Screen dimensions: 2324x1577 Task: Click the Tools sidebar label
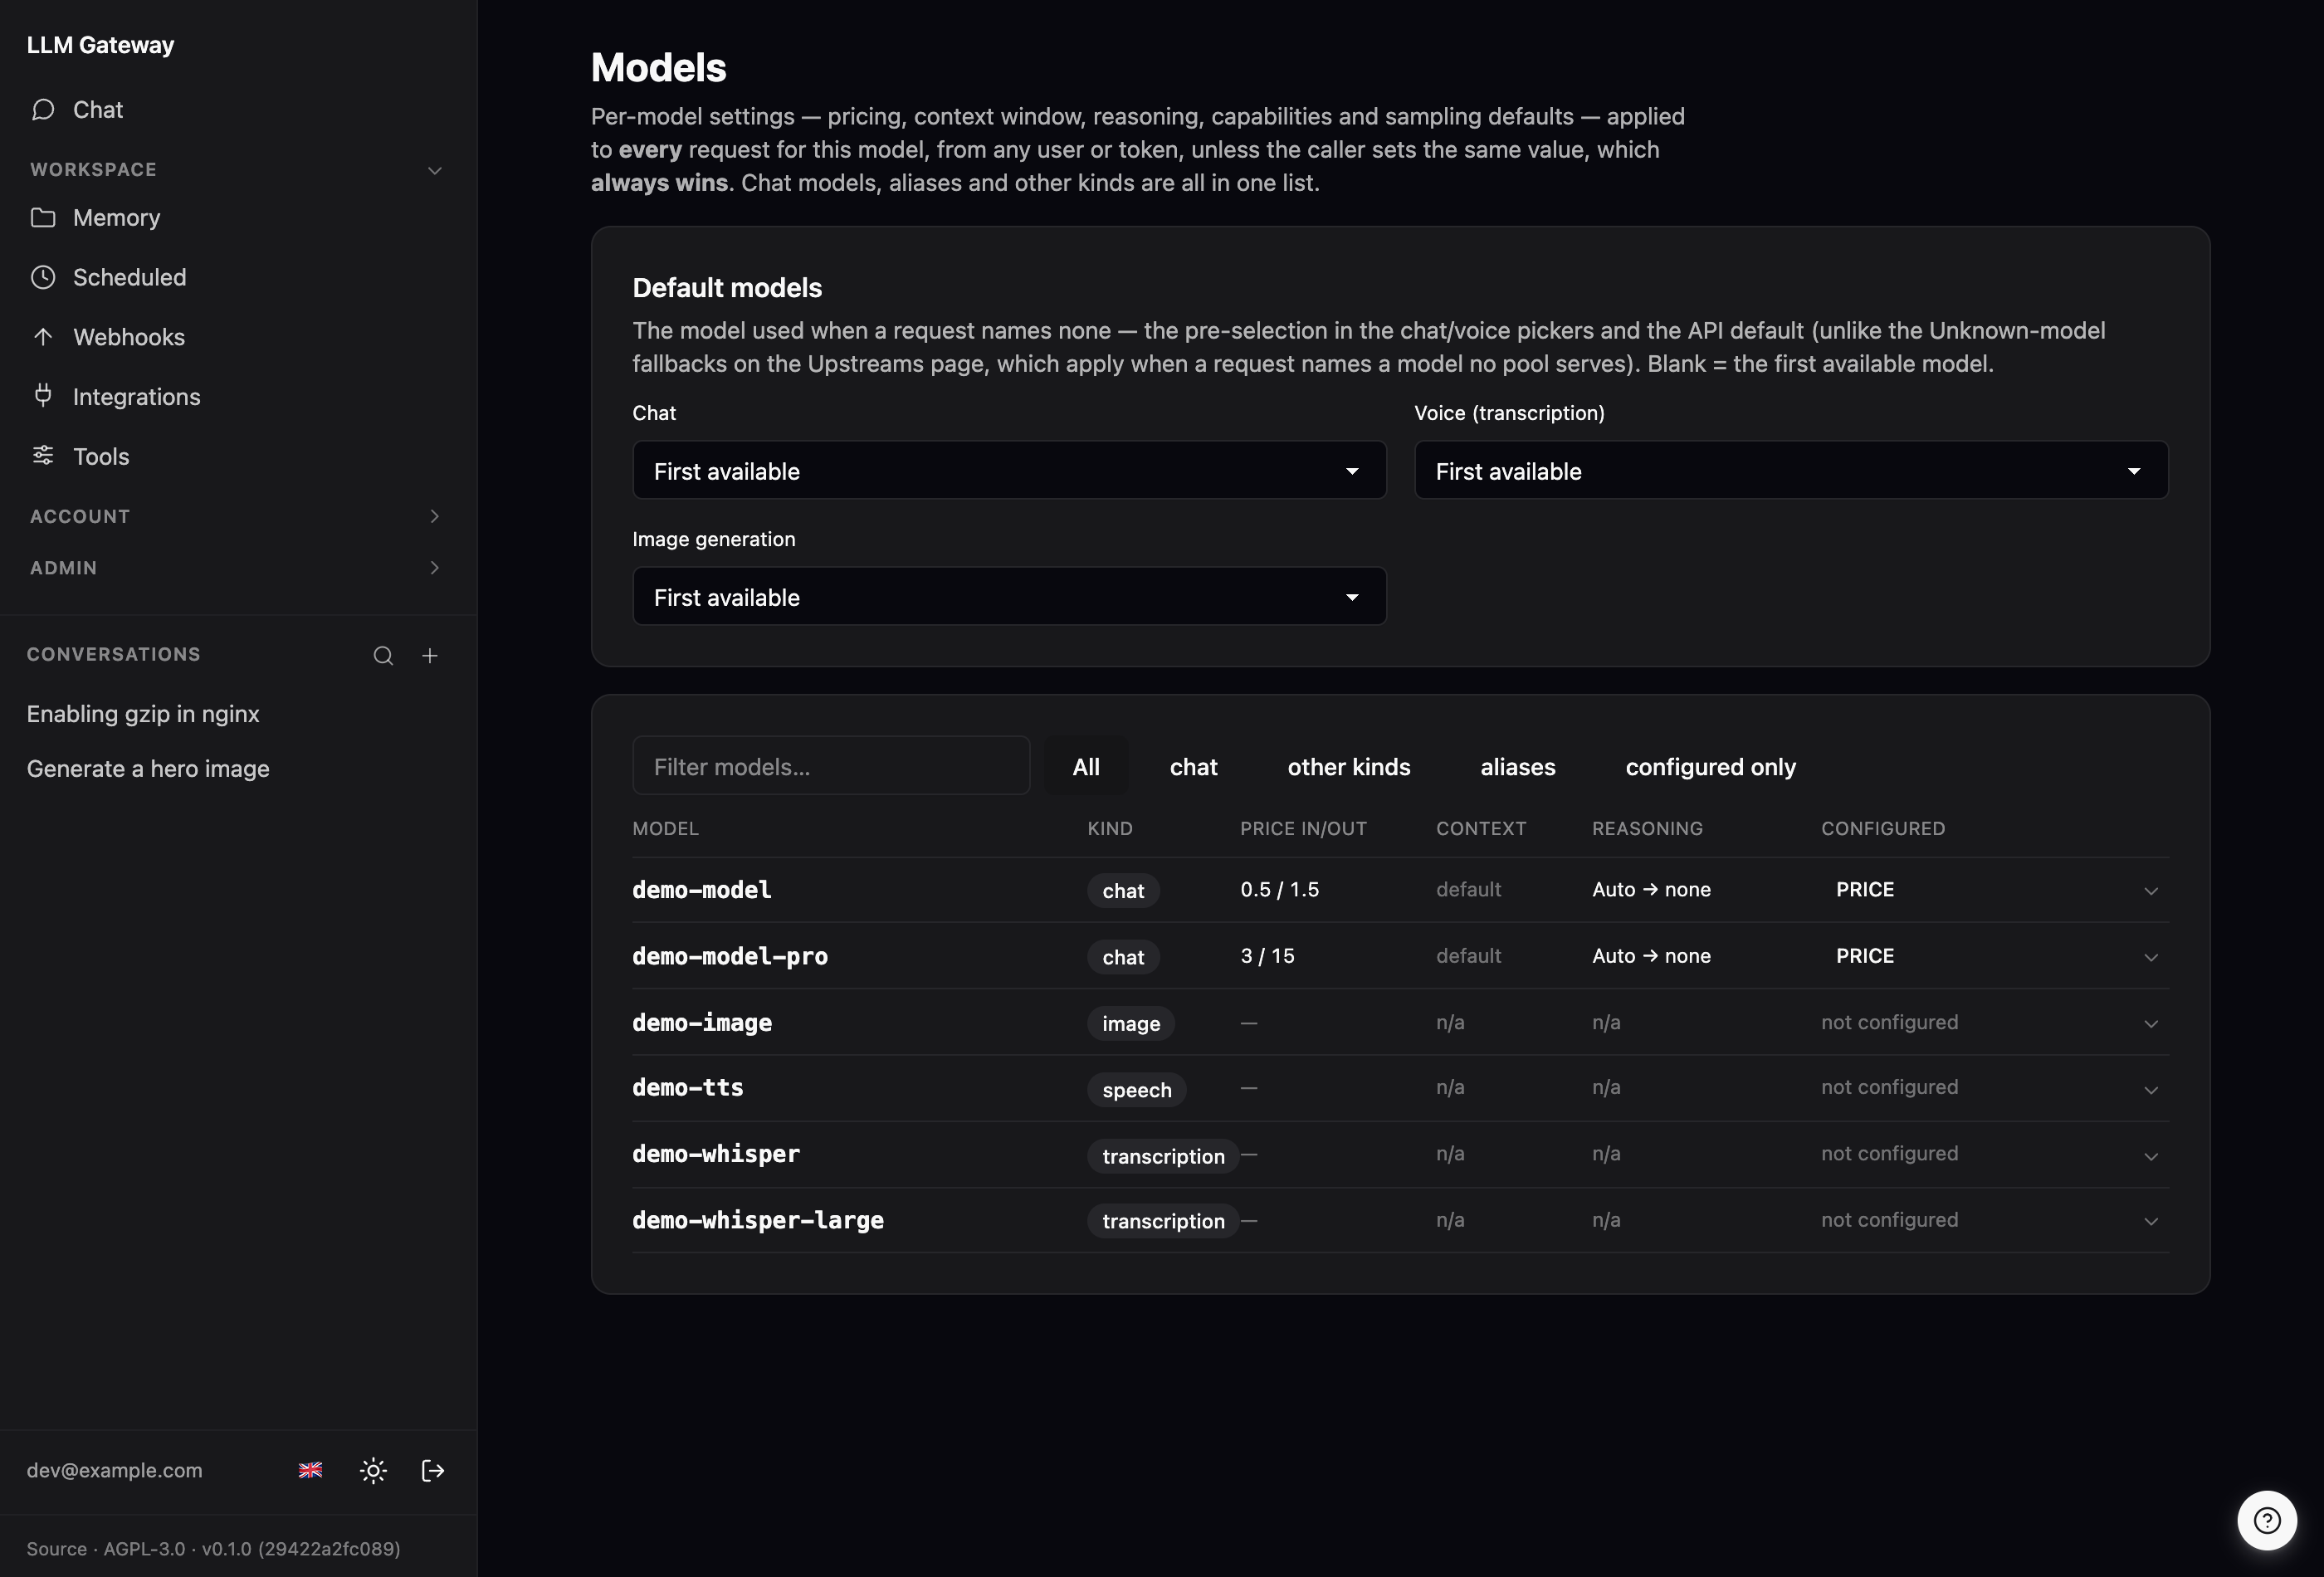[101, 457]
